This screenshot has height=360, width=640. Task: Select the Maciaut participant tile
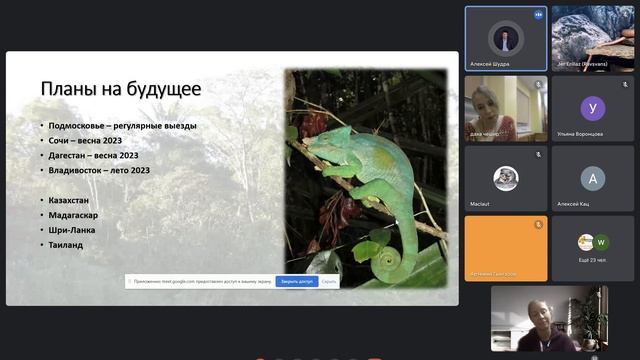506,178
